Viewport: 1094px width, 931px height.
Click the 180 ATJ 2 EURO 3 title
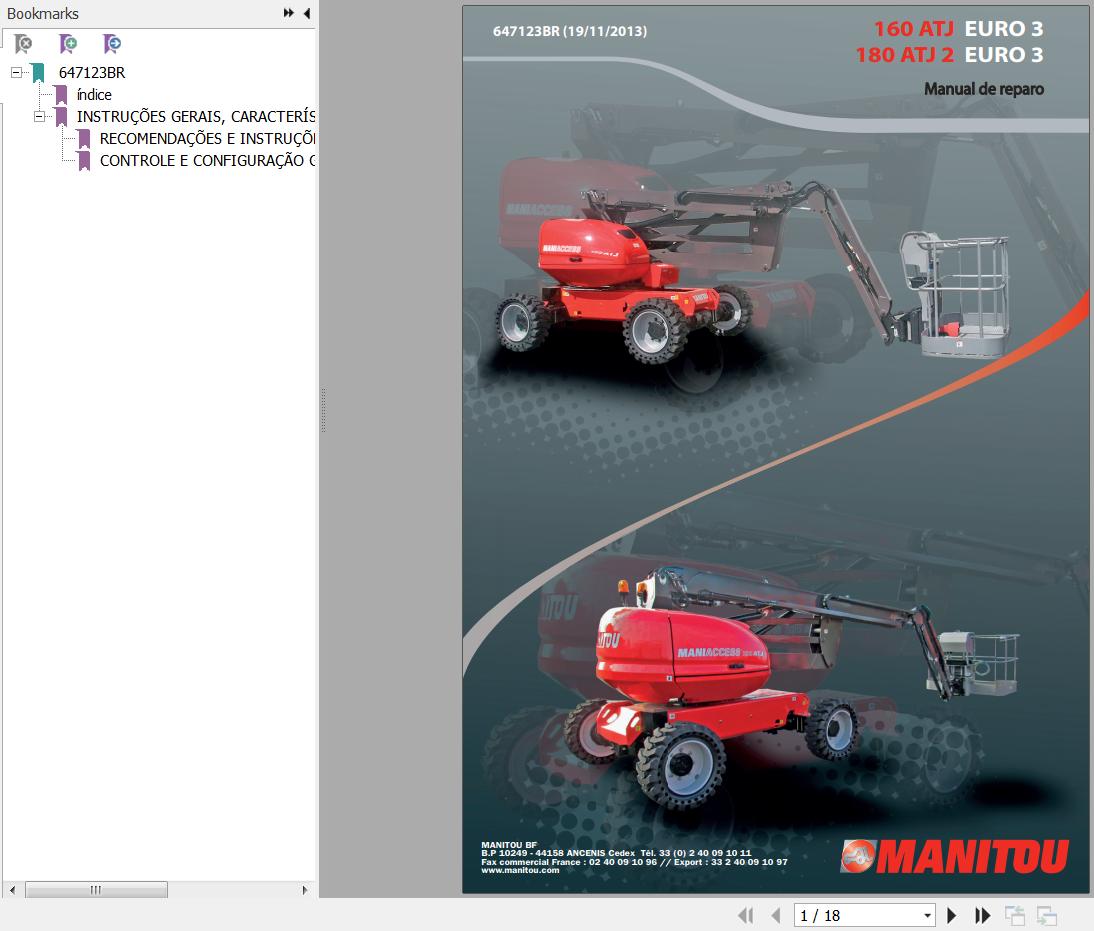(x=950, y=54)
